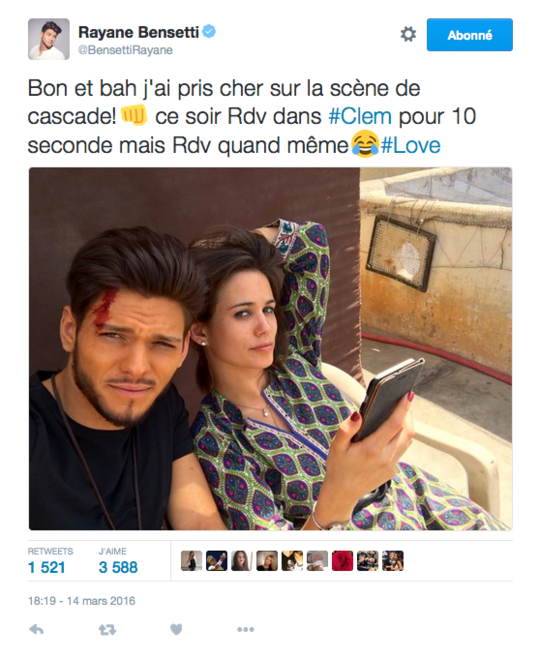This screenshot has height=659, width=540.
Task: Open the 18:19 - 14 mars 2016 timestamp
Action: tap(82, 601)
